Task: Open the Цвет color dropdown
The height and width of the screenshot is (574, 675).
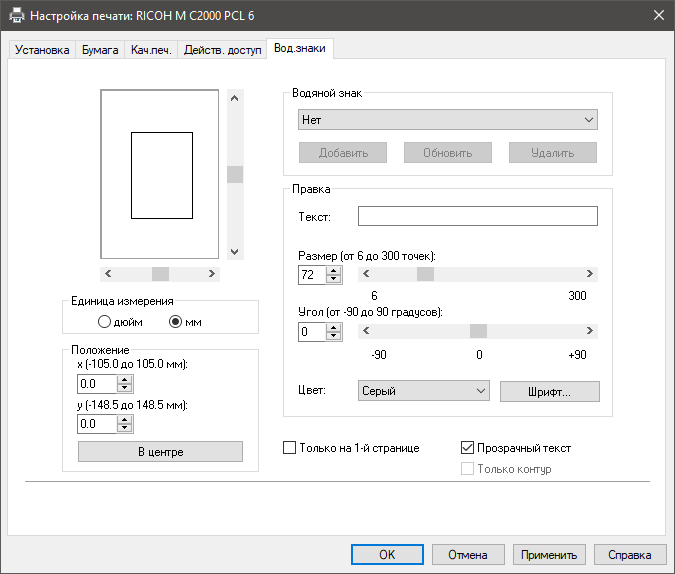Action: coord(423,391)
